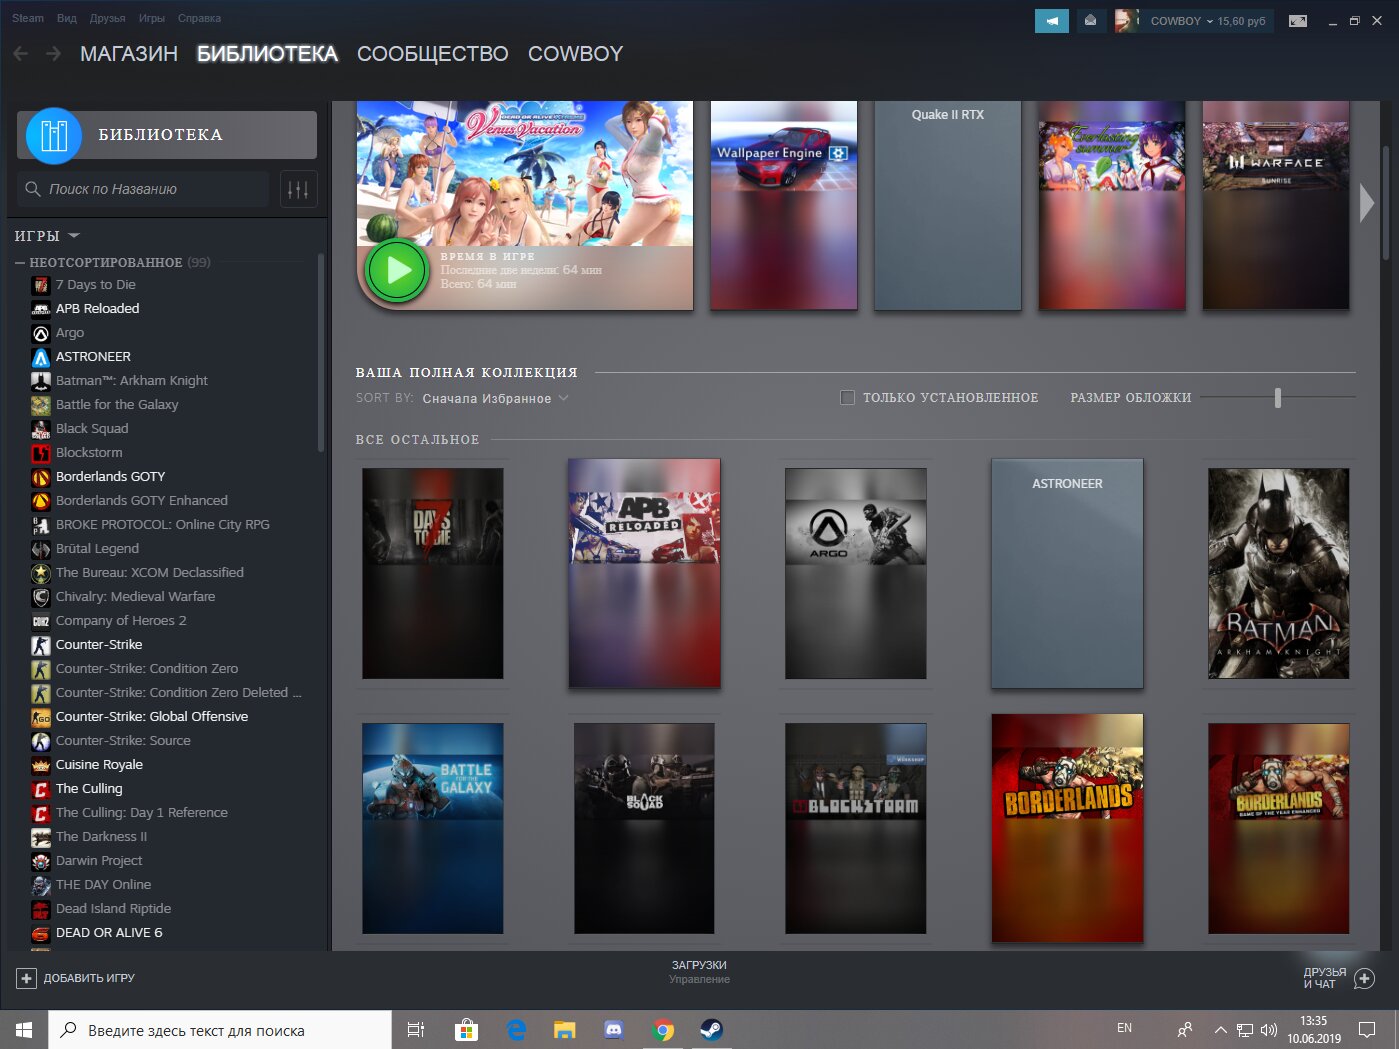The image size is (1399, 1049).
Task: Open Task View on the taskbar
Action: click(x=416, y=1029)
